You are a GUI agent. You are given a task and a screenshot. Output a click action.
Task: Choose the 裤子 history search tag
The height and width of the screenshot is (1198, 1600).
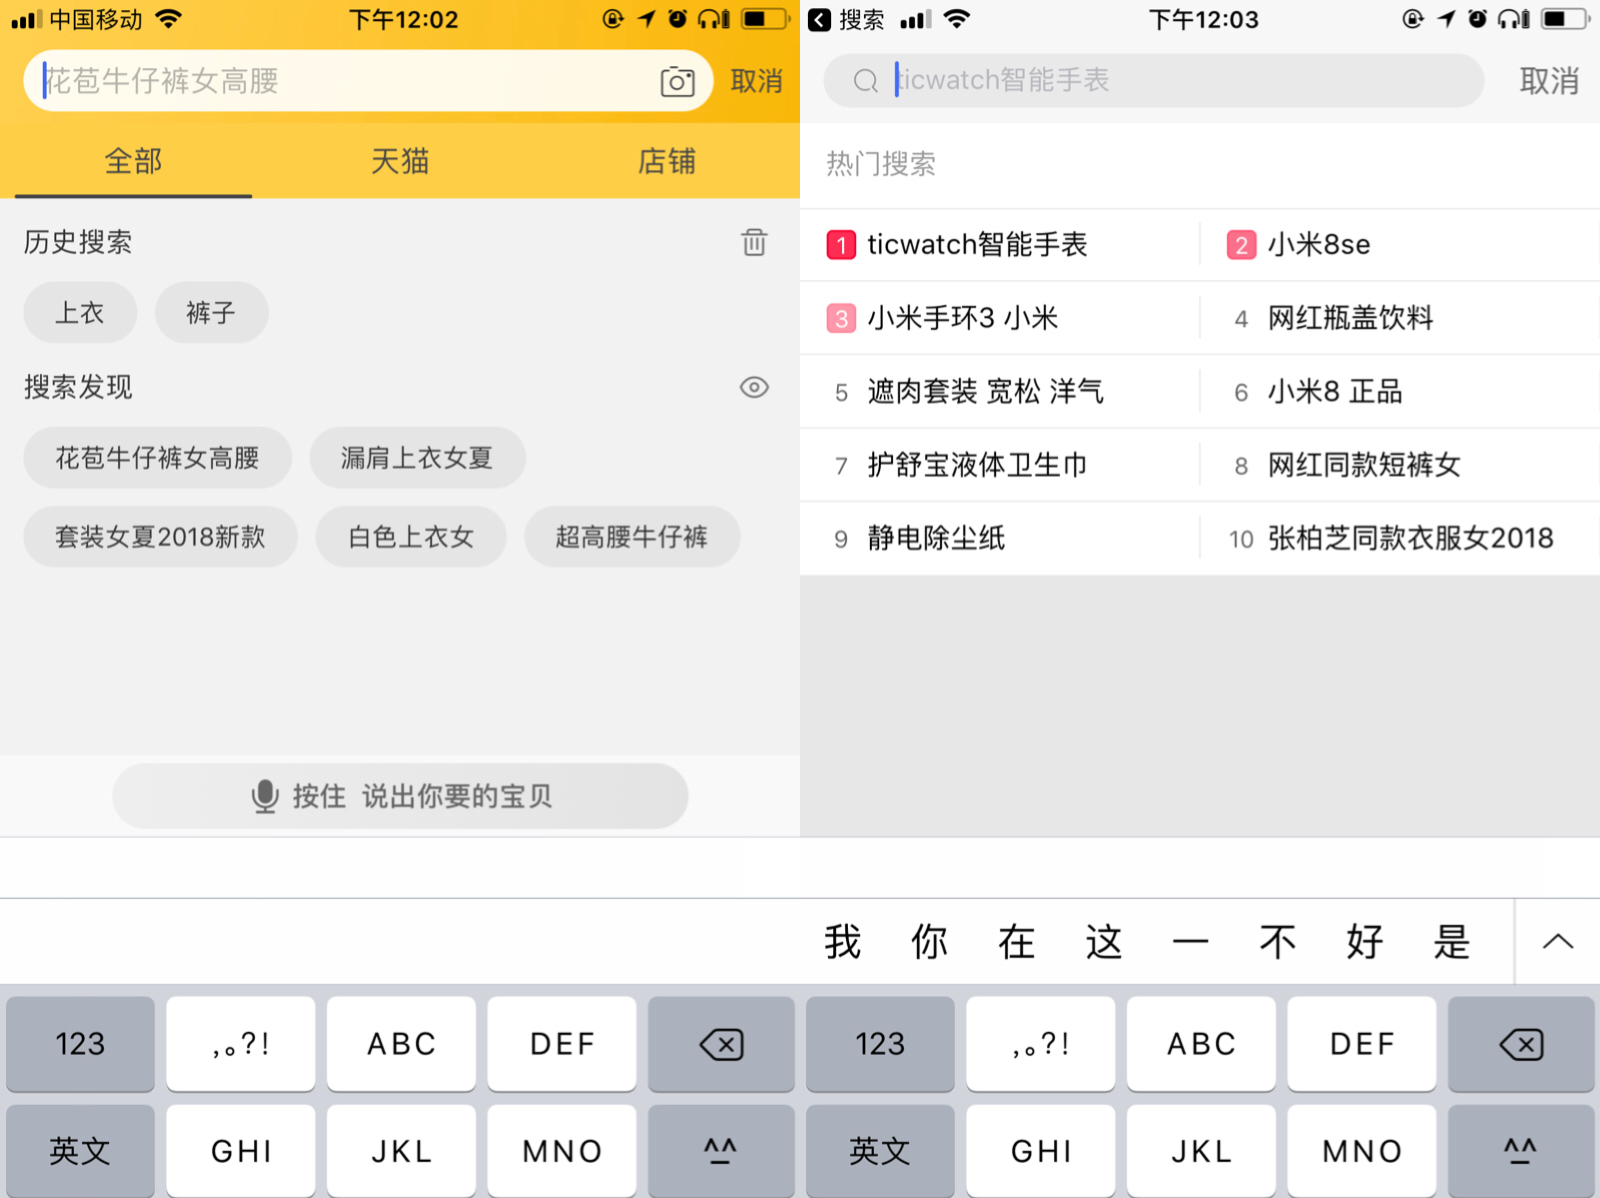(211, 313)
